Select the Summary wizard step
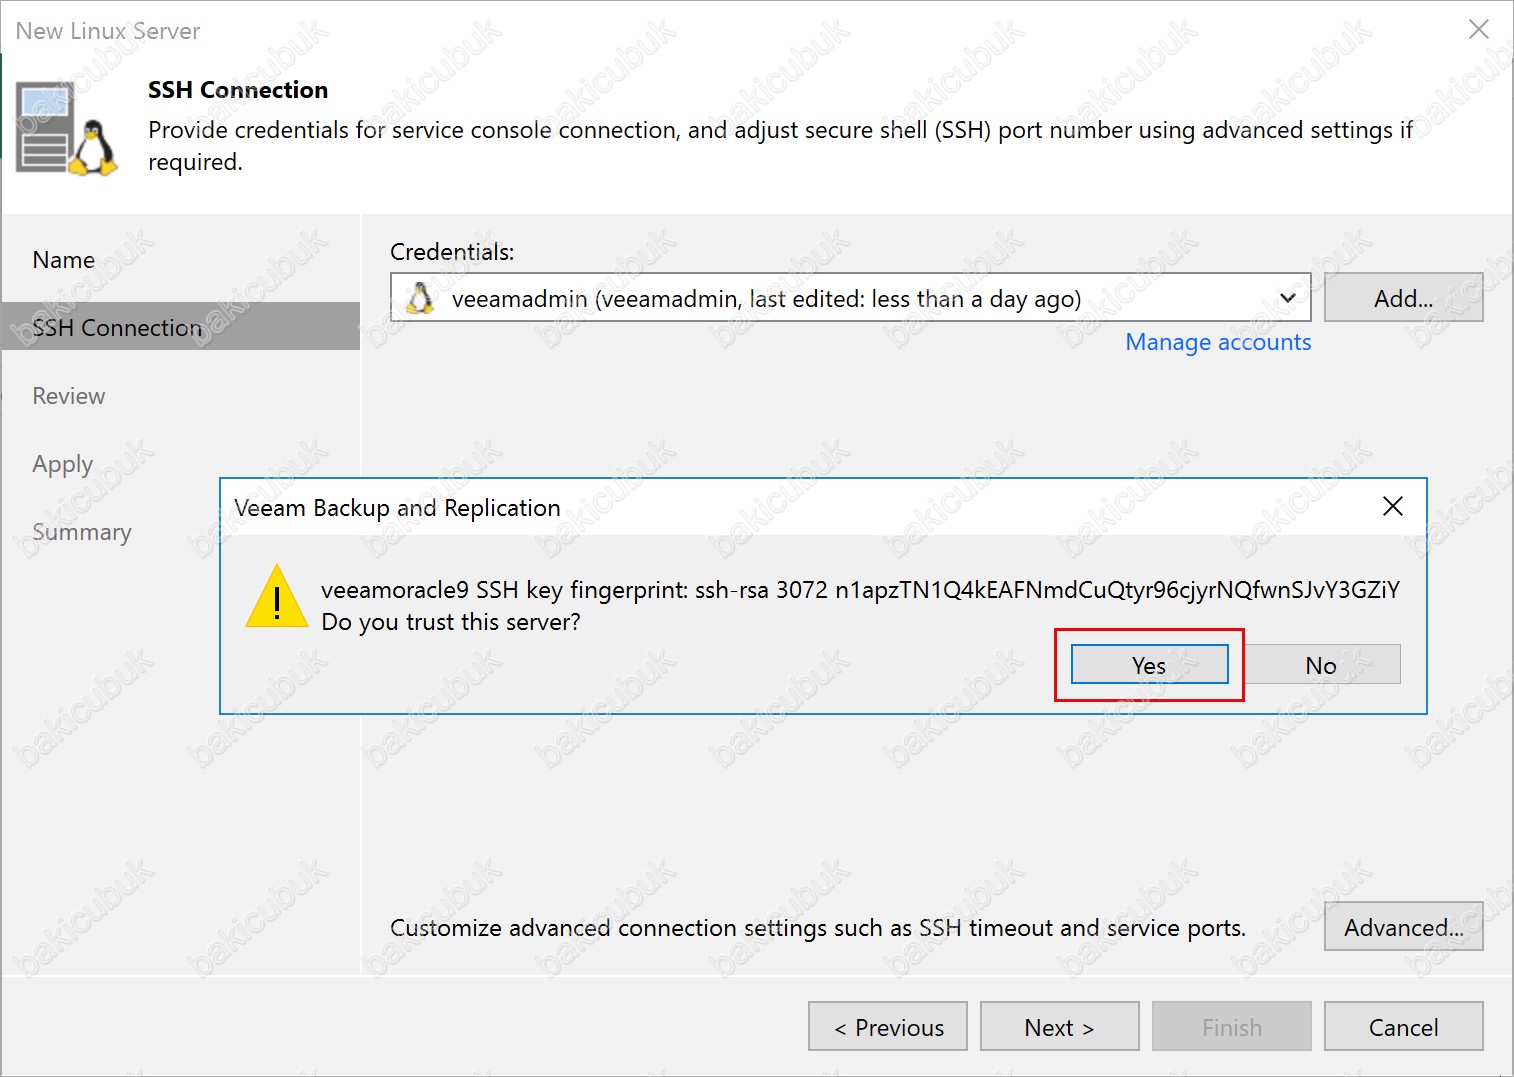 pos(82,532)
